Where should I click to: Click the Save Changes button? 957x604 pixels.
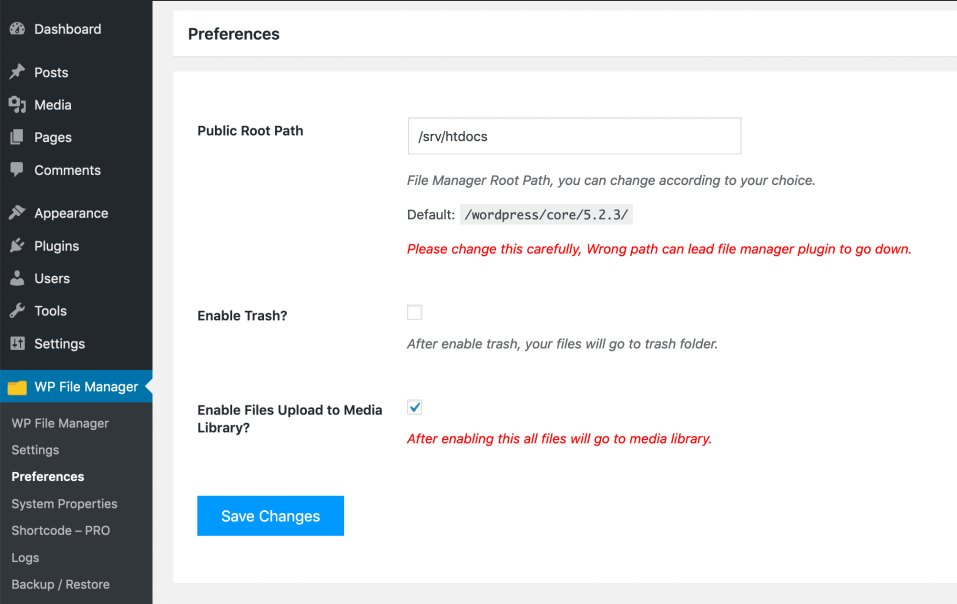click(x=270, y=515)
